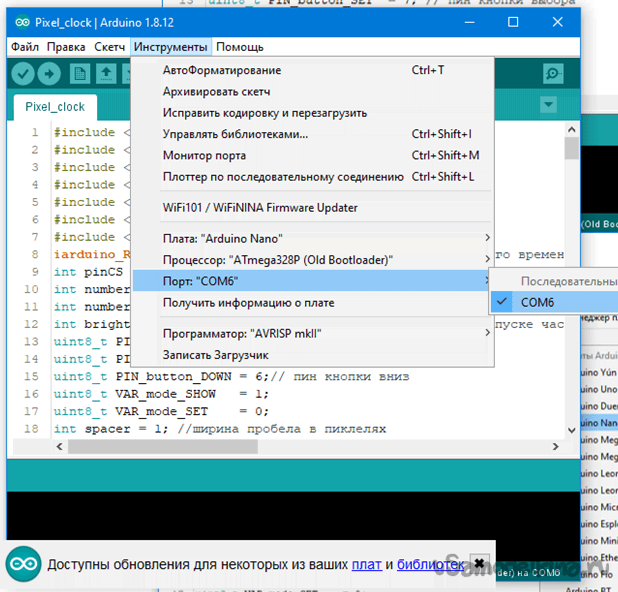The image size is (618, 592).
Task: Expand the Процессор: ATmega328P submenu
Action: click(313, 260)
